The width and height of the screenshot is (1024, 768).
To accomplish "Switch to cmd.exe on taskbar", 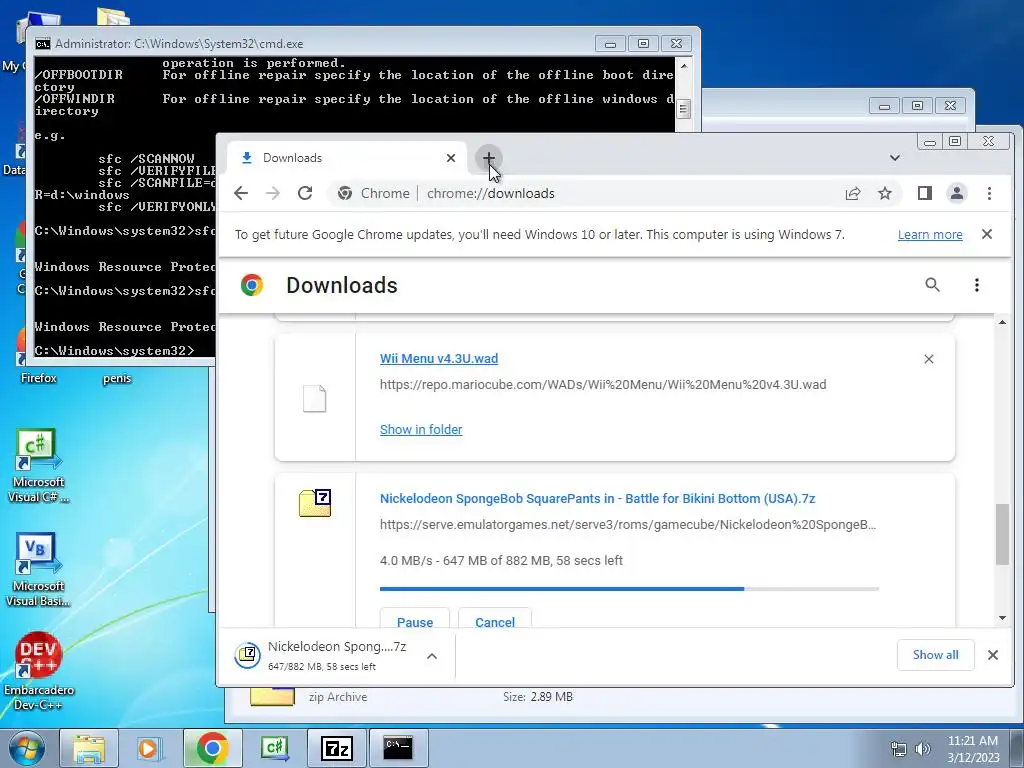I will [398, 748].
